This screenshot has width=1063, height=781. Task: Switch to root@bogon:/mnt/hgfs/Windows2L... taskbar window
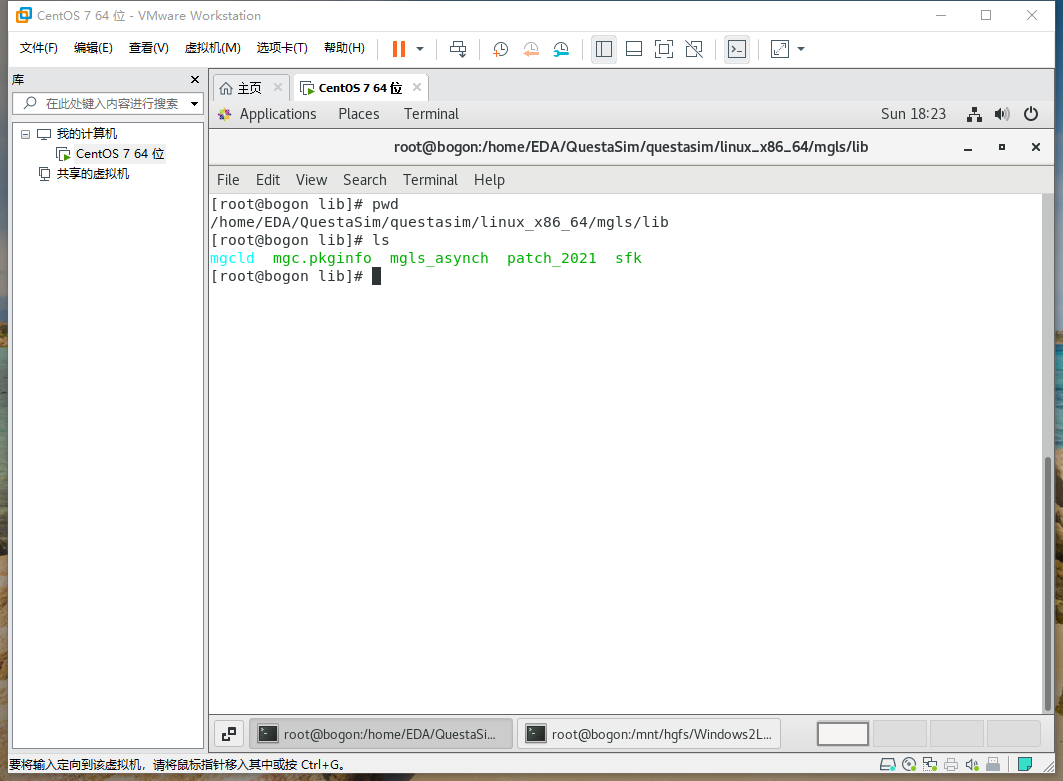pos(649,734)
